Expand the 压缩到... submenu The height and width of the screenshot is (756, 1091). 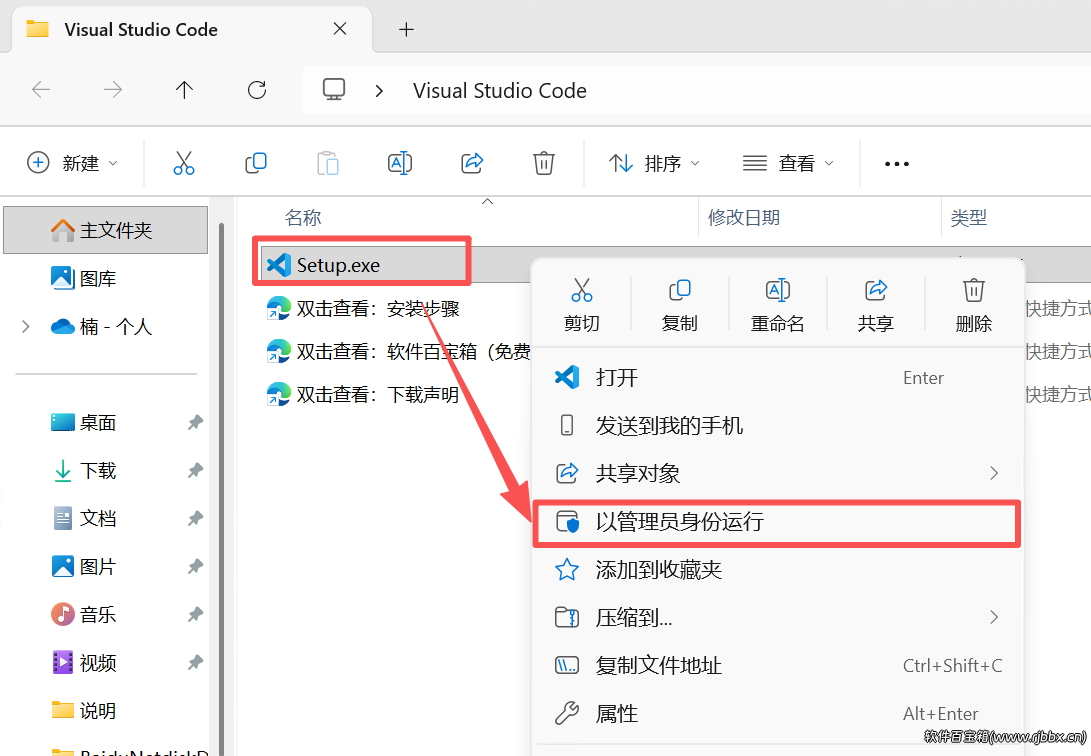coord(994,617)
